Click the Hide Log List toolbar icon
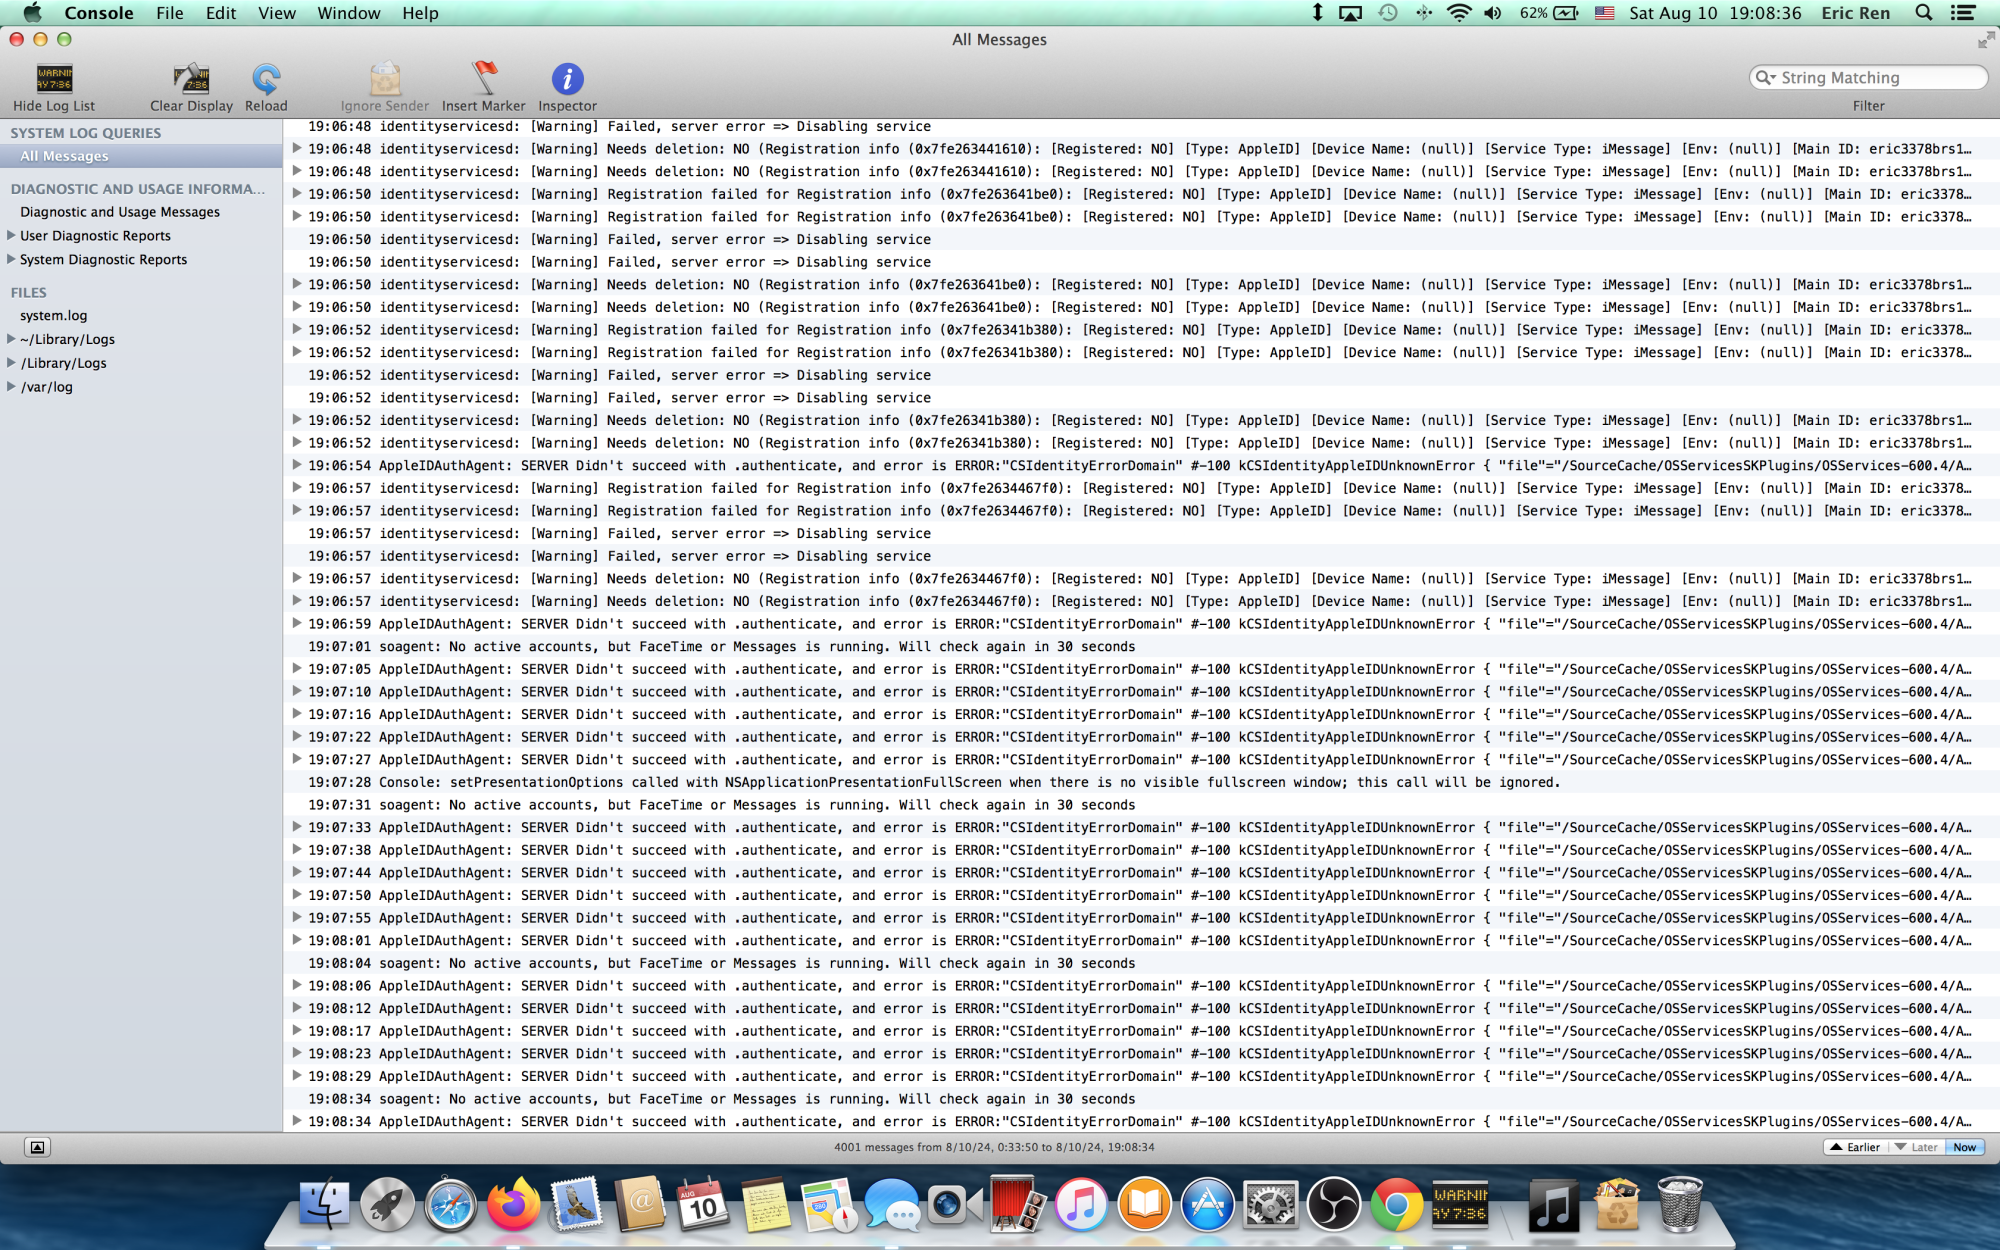Screen dimensions: 2000x1250 tap(54, 79)
